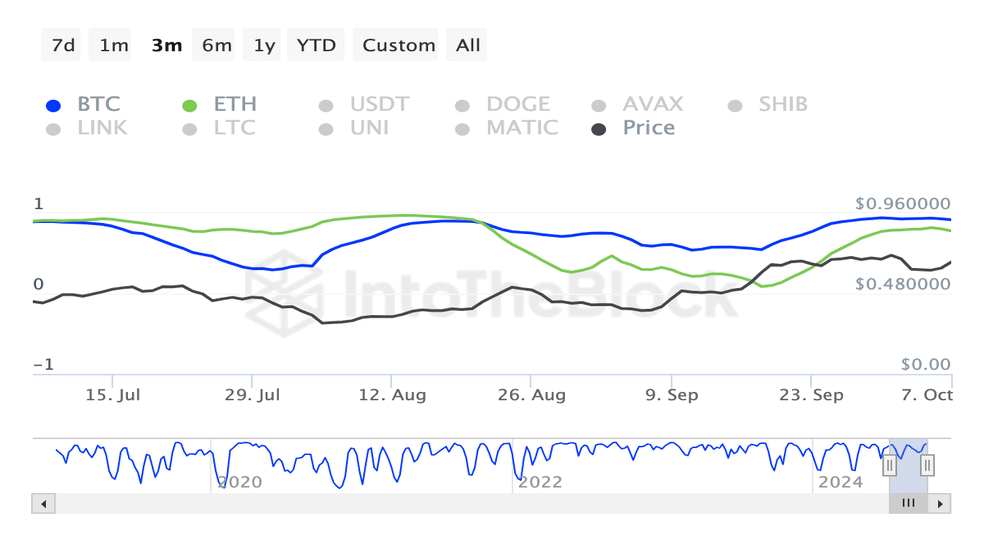Click the right scroll arrow of the navigator
The image size is (984, 554).
[939, 503]
